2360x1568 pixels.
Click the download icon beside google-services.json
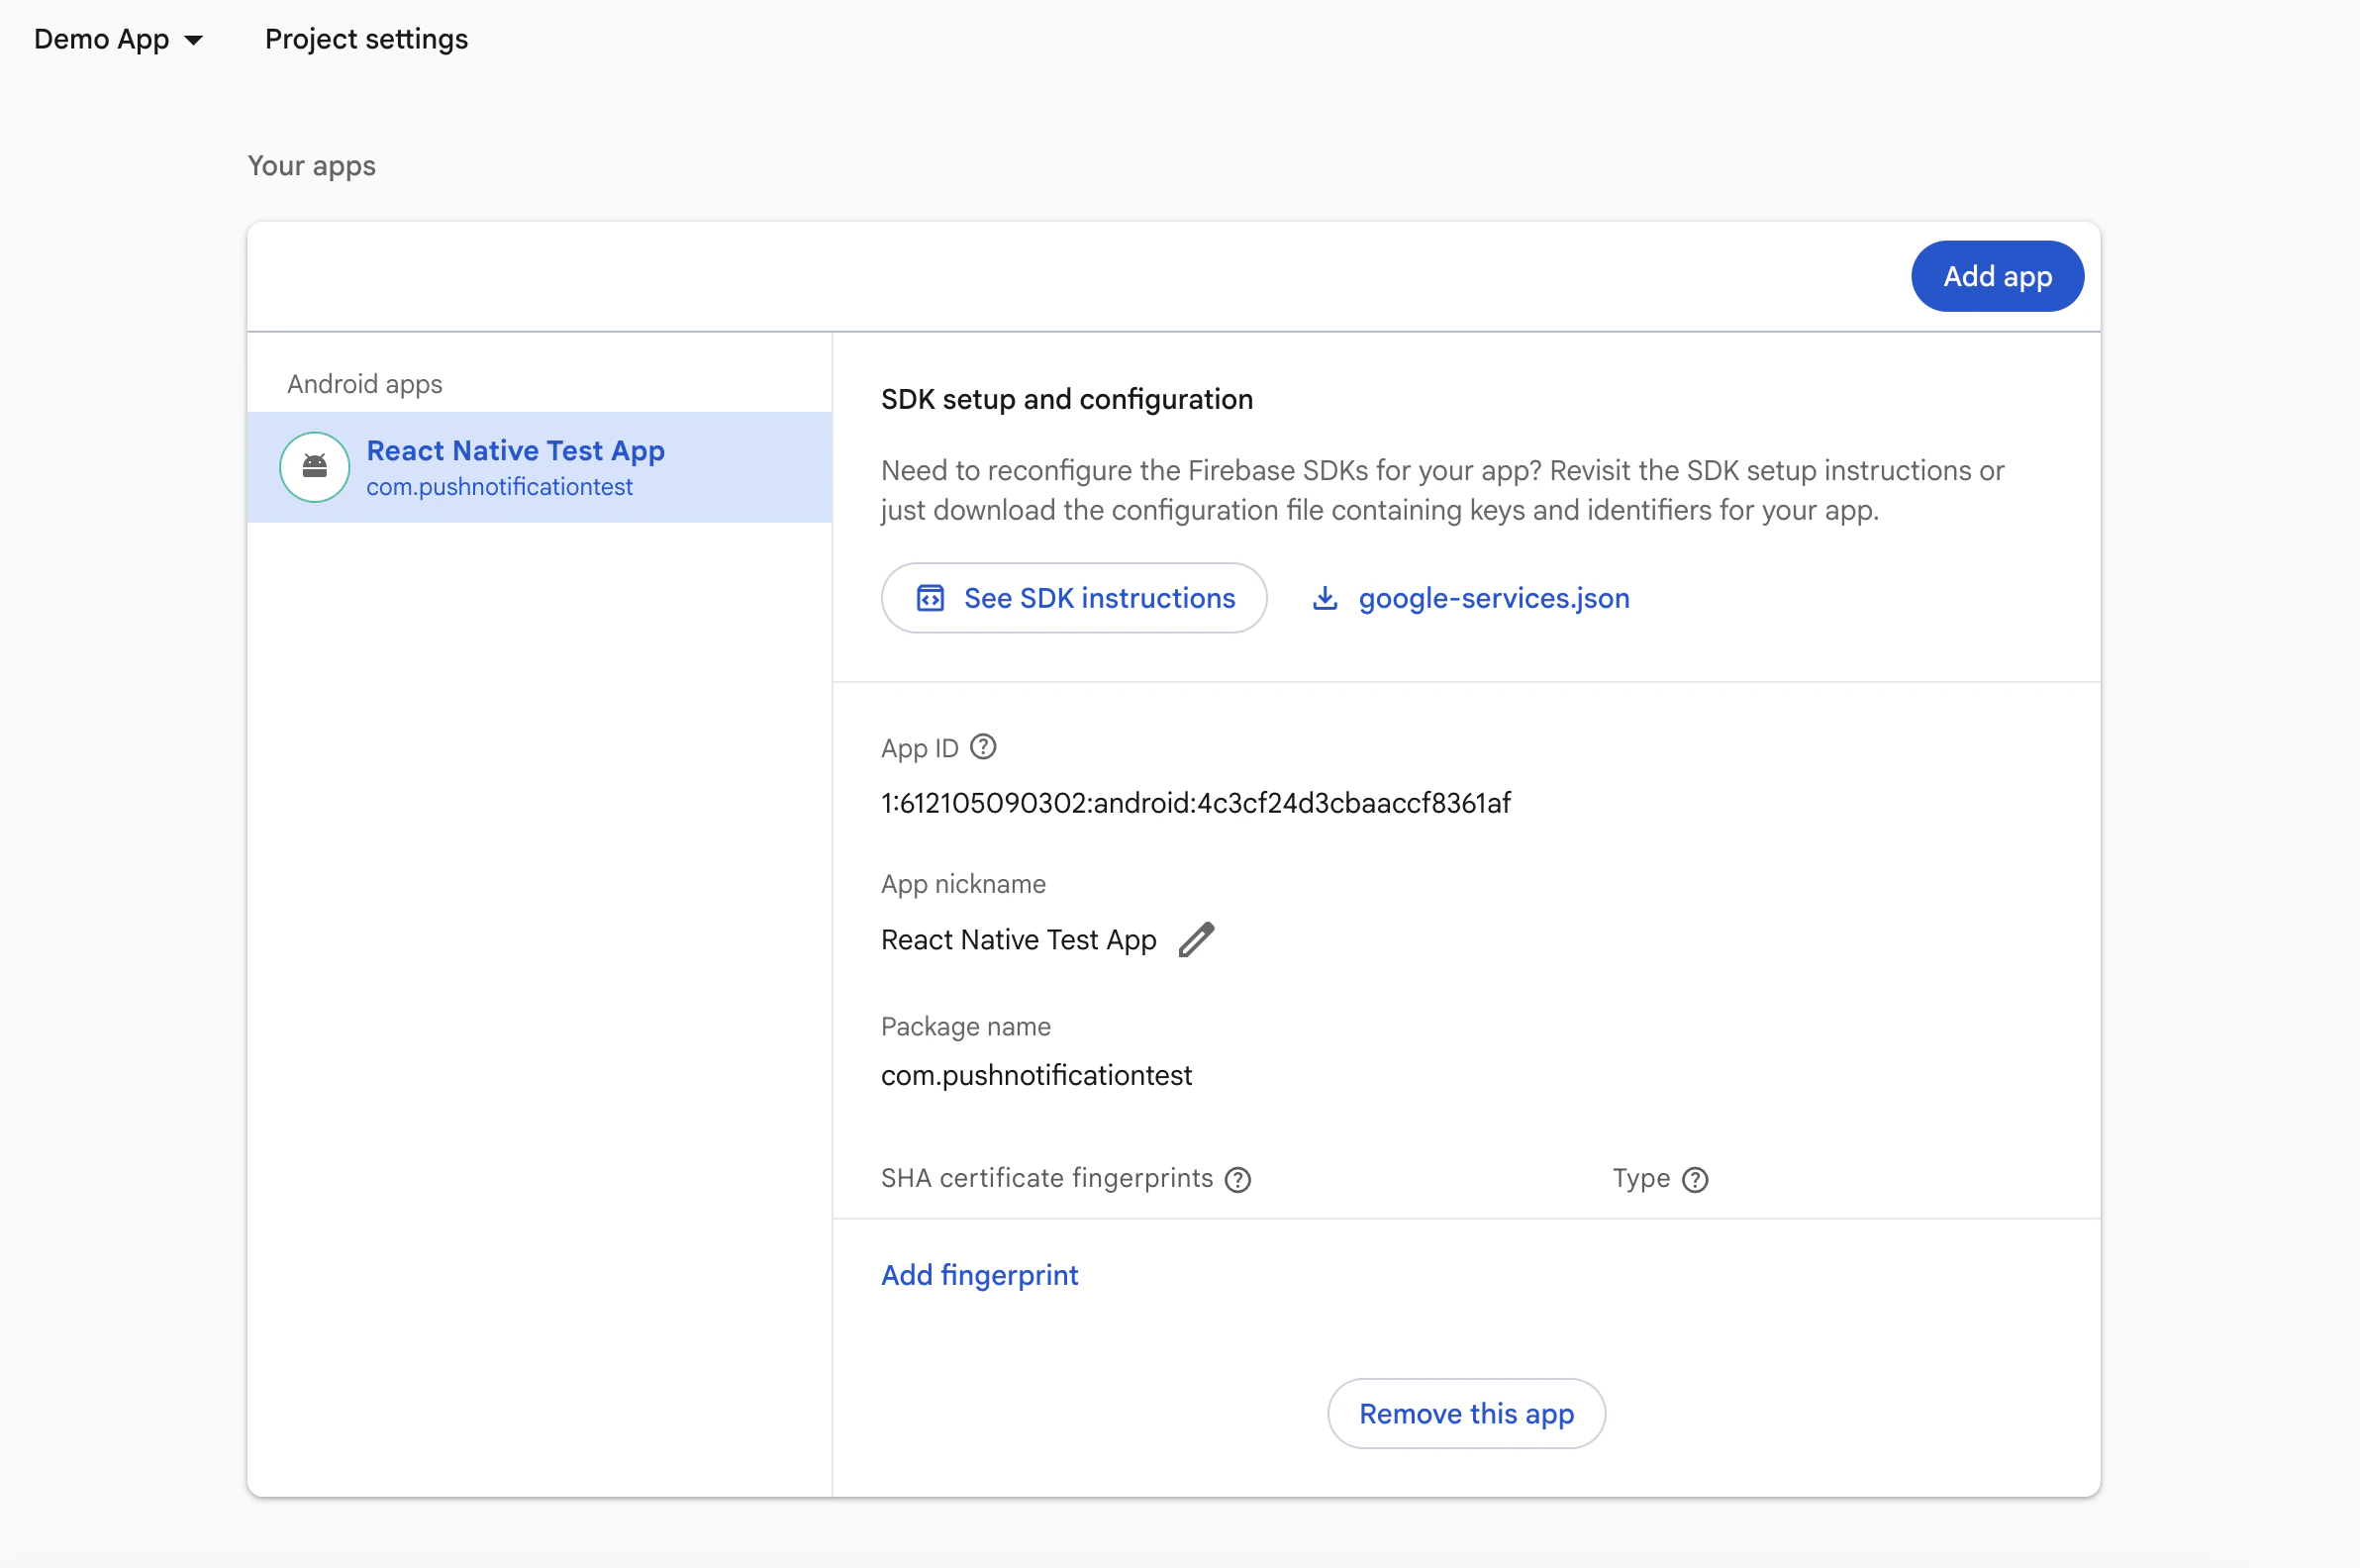[1325, 597]
